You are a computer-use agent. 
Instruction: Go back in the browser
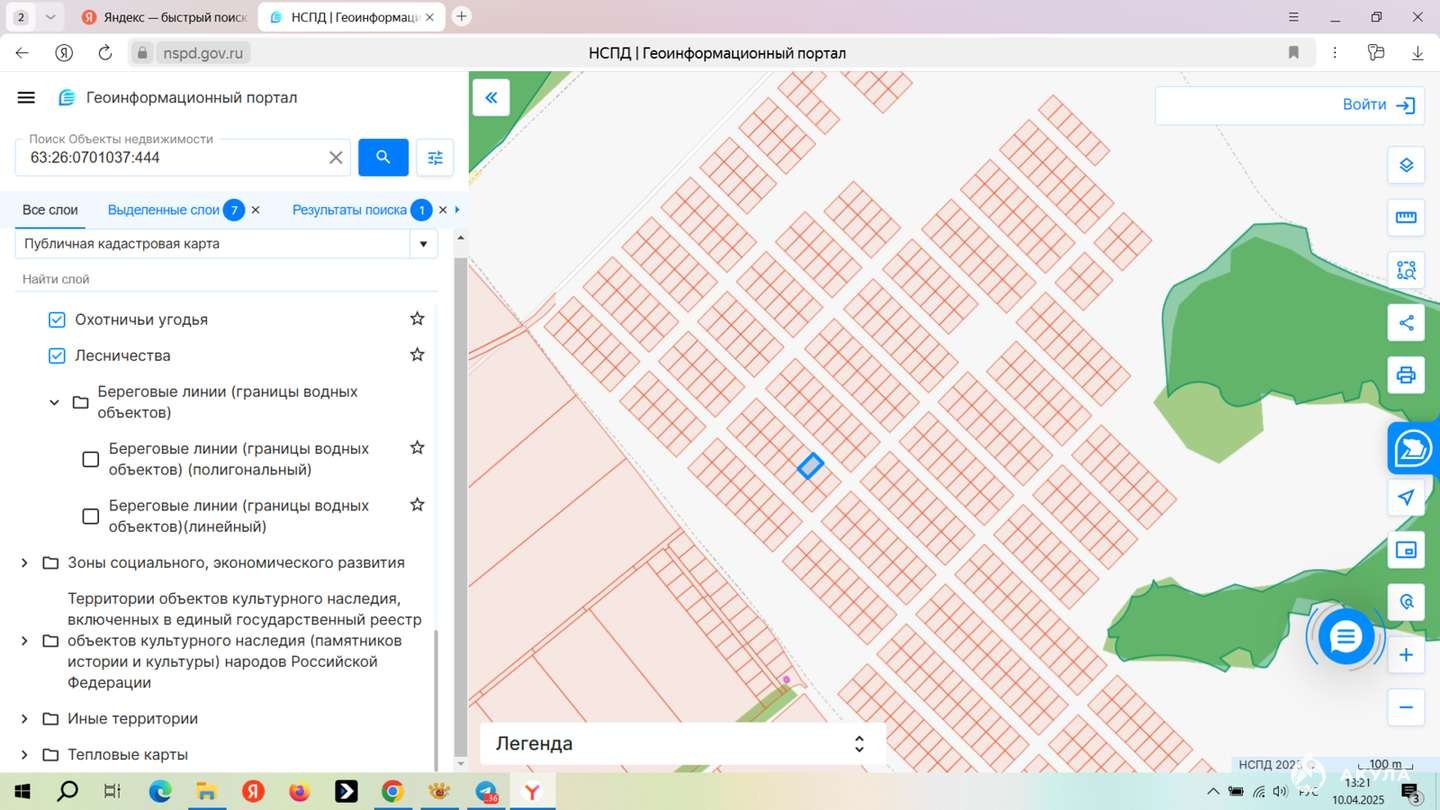click(x=22, y=53)
